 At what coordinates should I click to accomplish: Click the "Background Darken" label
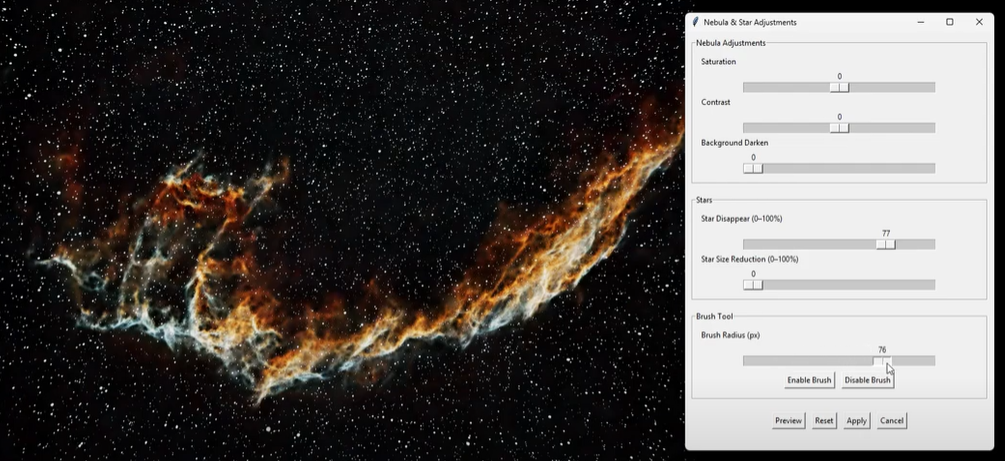735,142
